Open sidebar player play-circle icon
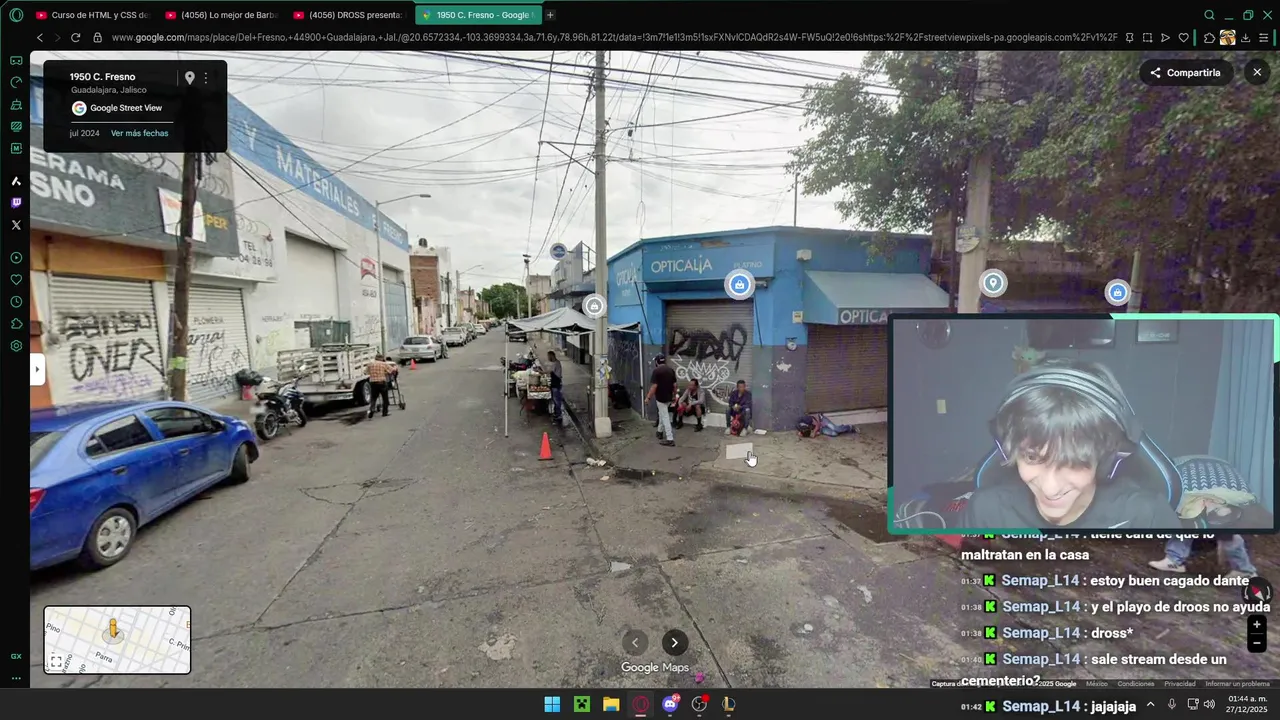1280x720 pixels. tap(16, 258)
